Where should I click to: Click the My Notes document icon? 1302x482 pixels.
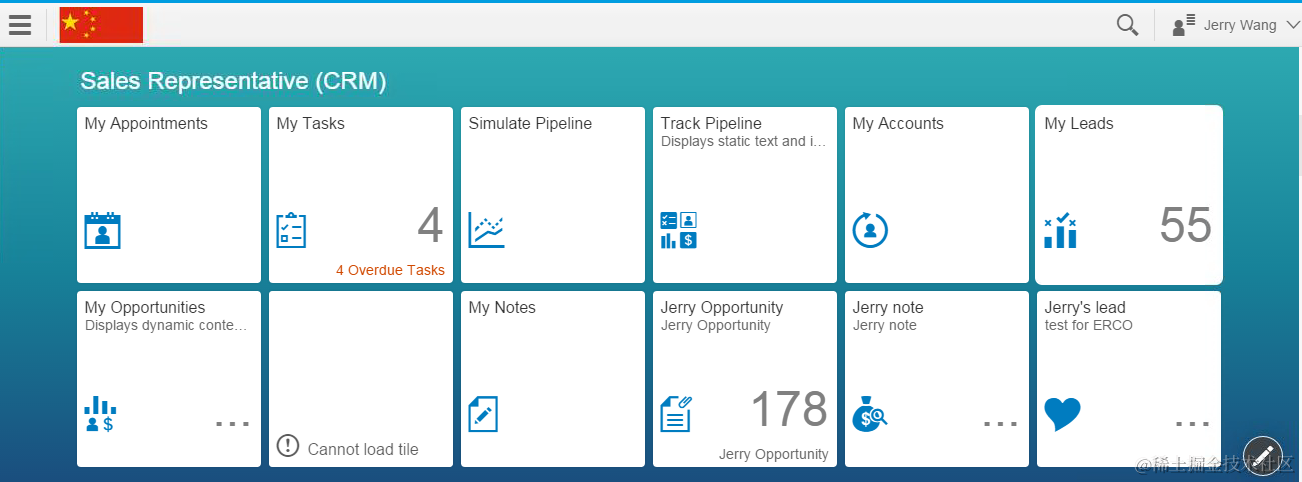[483, 414]
